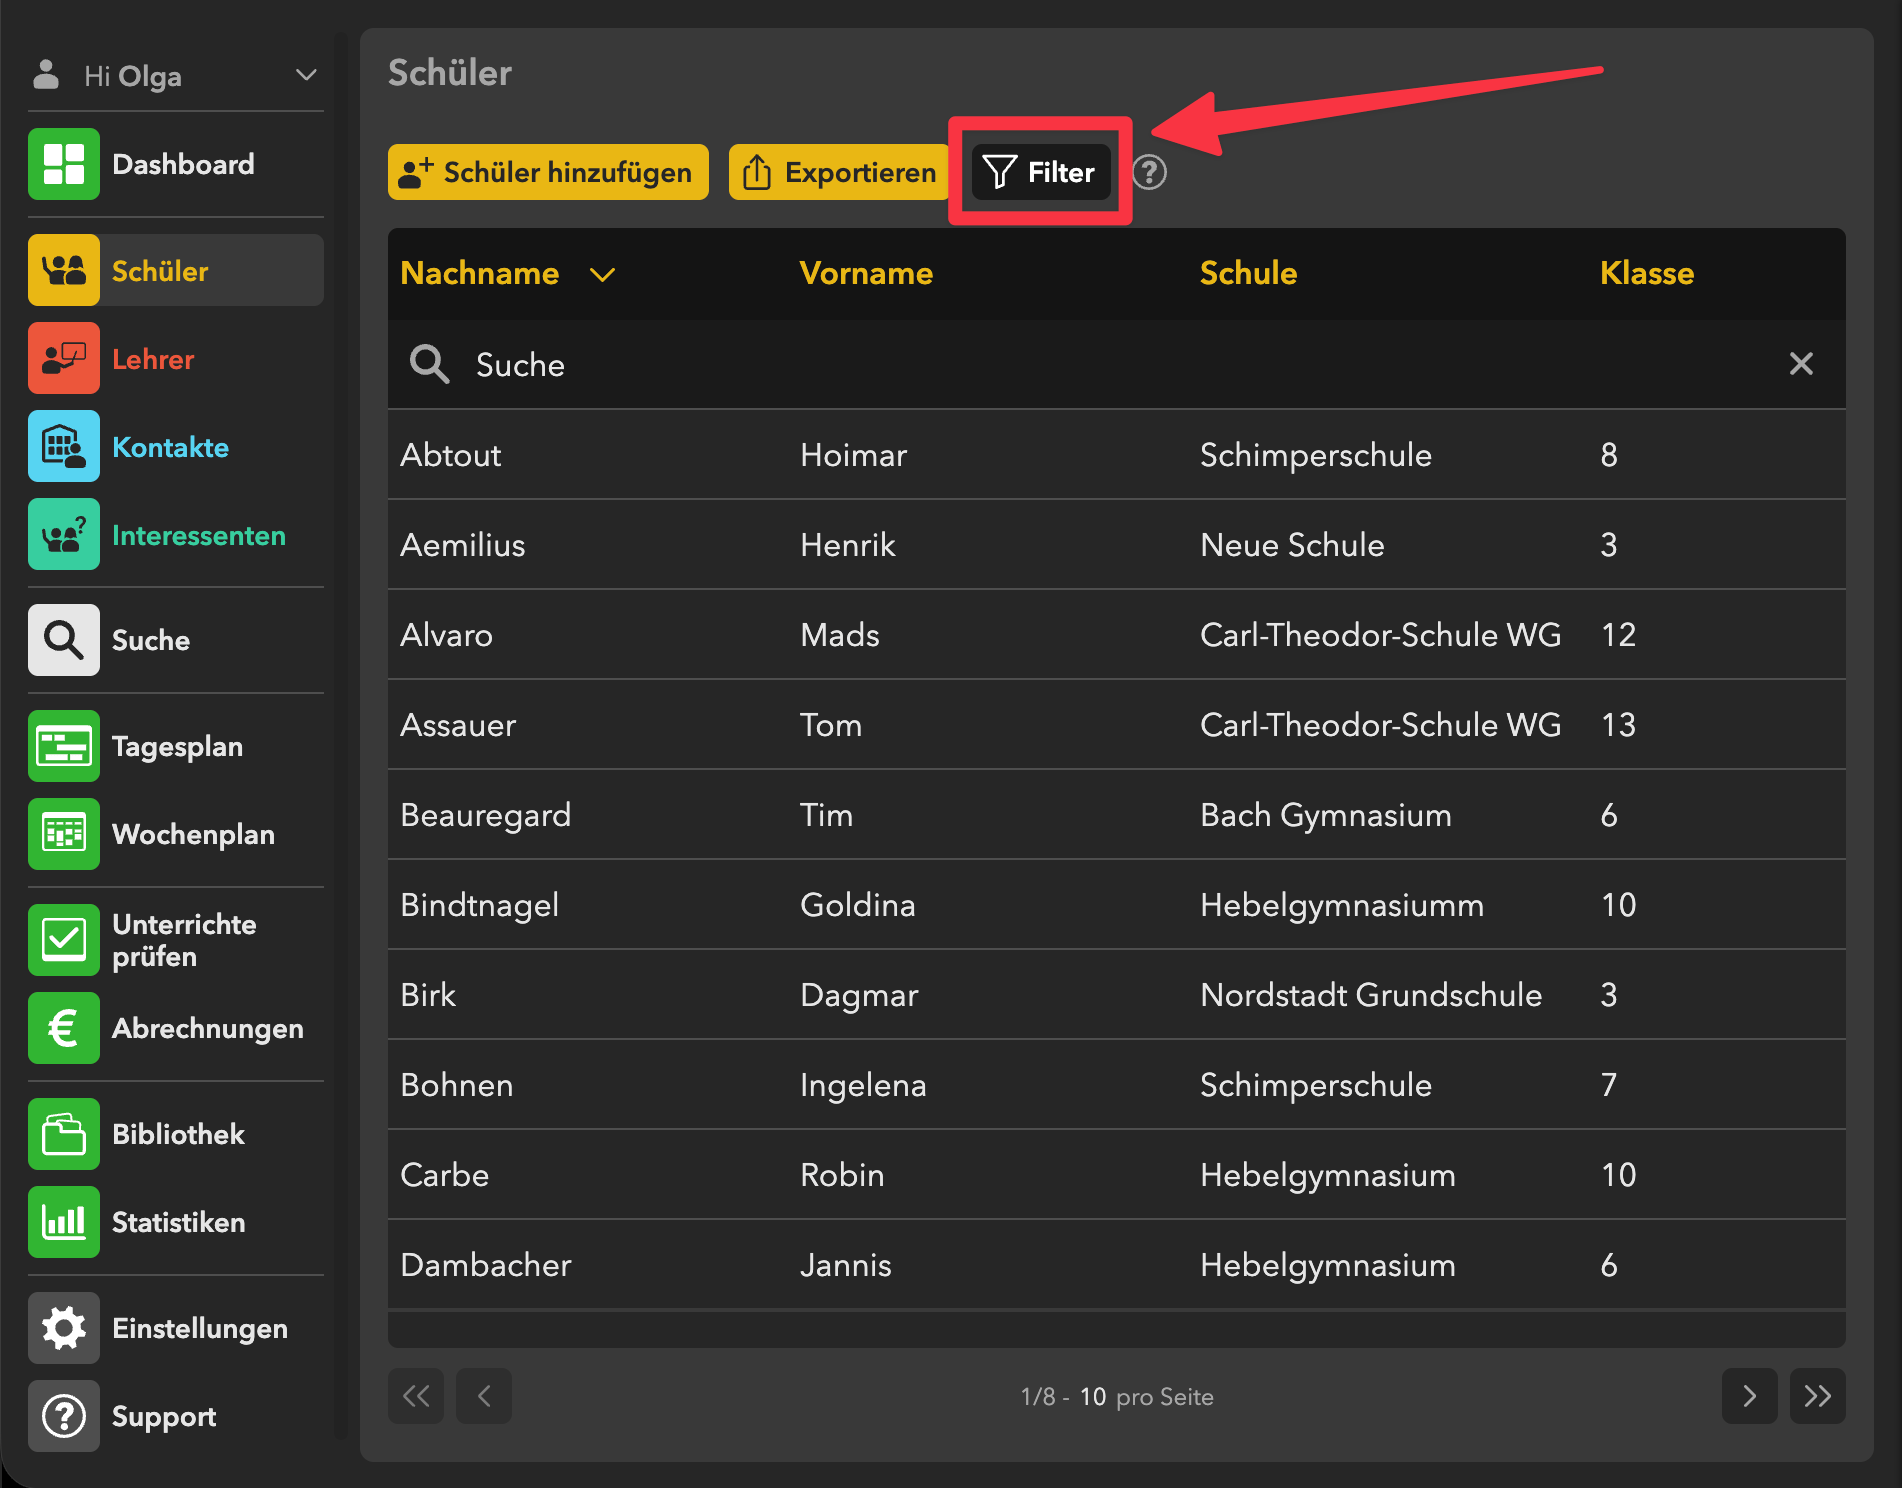
Task: Clear the search field with the X
Action: (1801, 364)
